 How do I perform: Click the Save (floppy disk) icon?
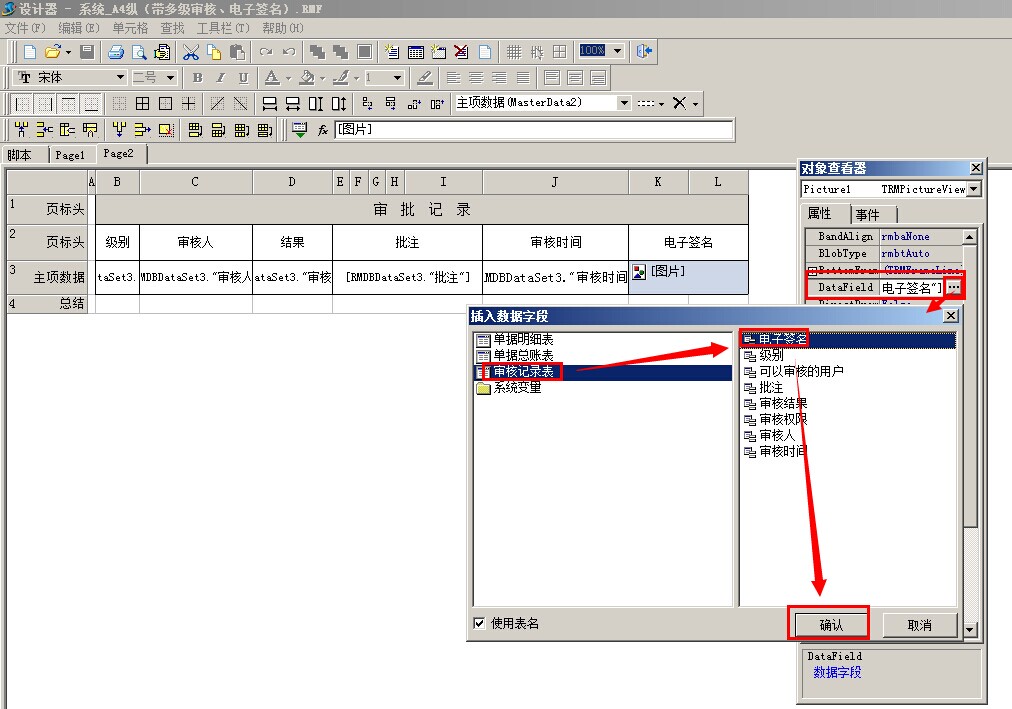87,51
